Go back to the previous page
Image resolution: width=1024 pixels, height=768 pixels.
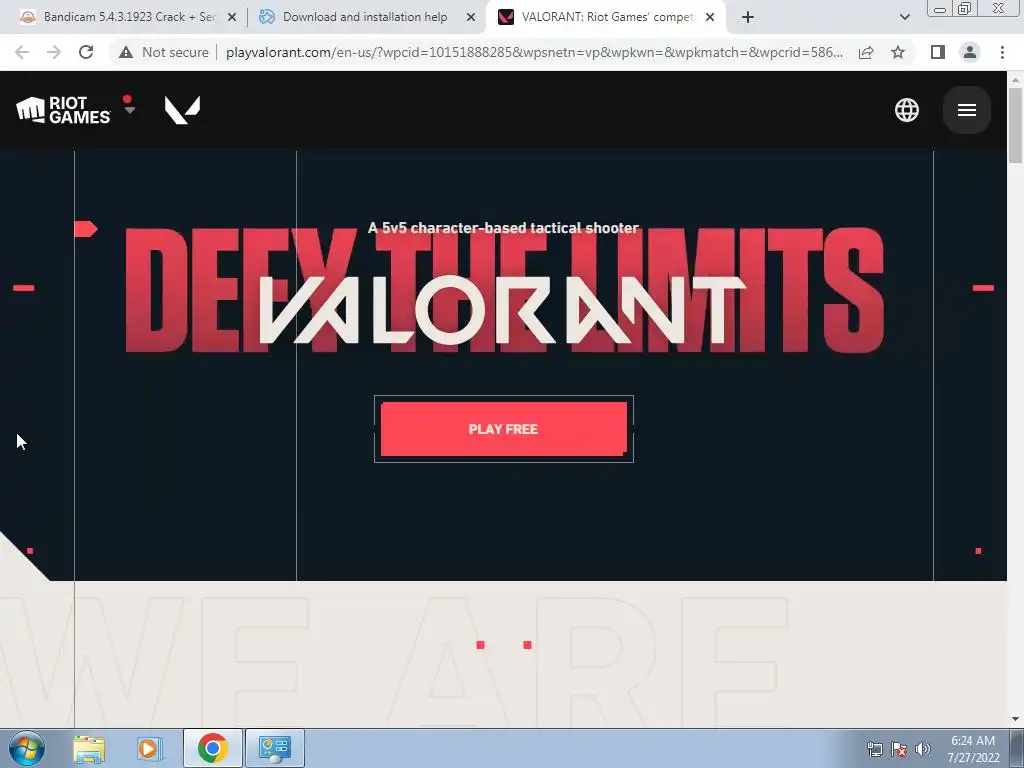pyautogui.click(x=22, y=52)
